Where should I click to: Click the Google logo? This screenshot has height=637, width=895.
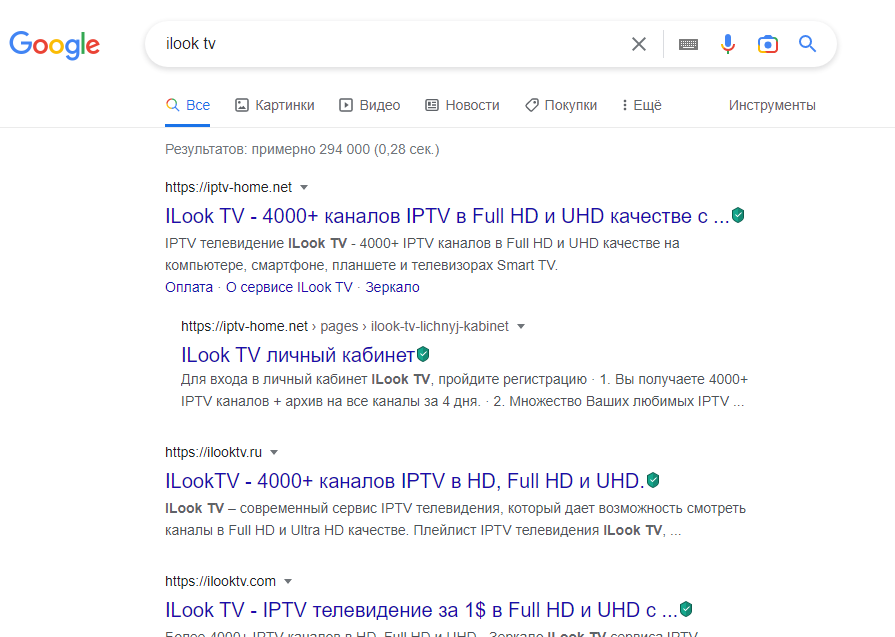[x=54, y=44]
